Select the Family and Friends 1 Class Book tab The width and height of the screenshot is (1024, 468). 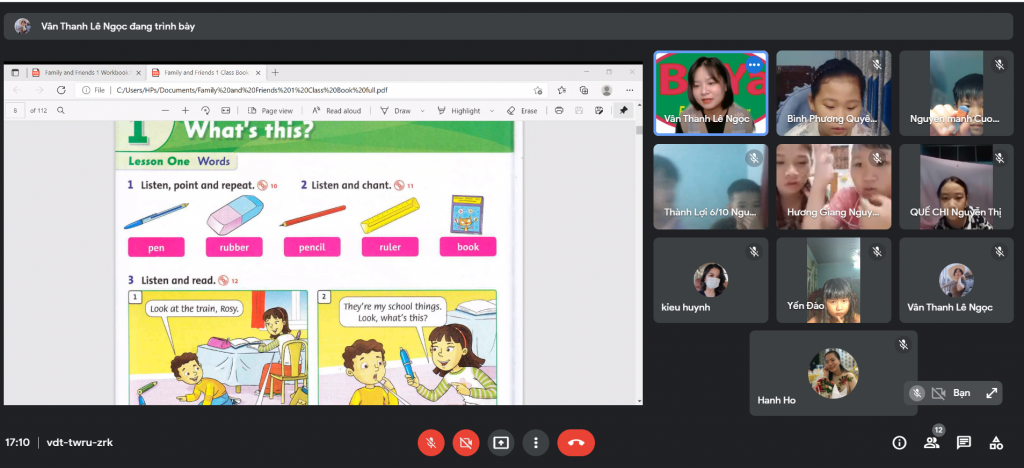tap(205, 73)
